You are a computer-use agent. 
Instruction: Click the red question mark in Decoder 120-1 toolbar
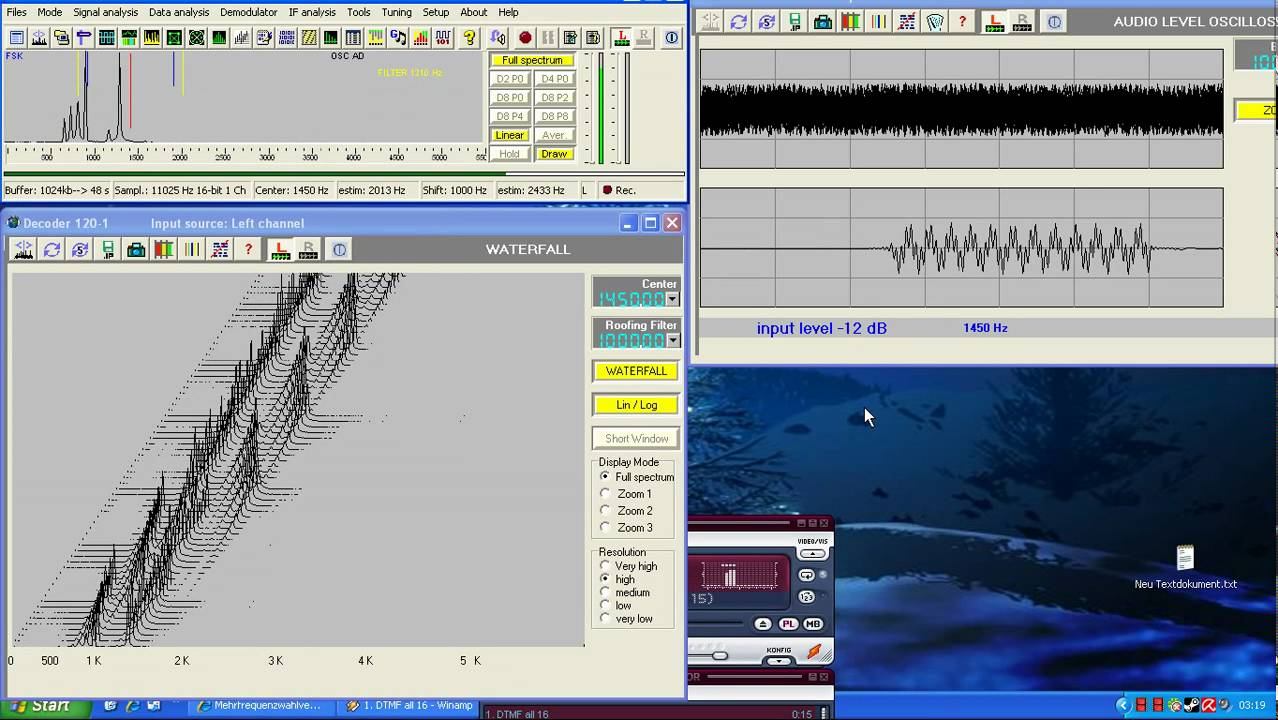pyautogui.click(x=248, y=250)
